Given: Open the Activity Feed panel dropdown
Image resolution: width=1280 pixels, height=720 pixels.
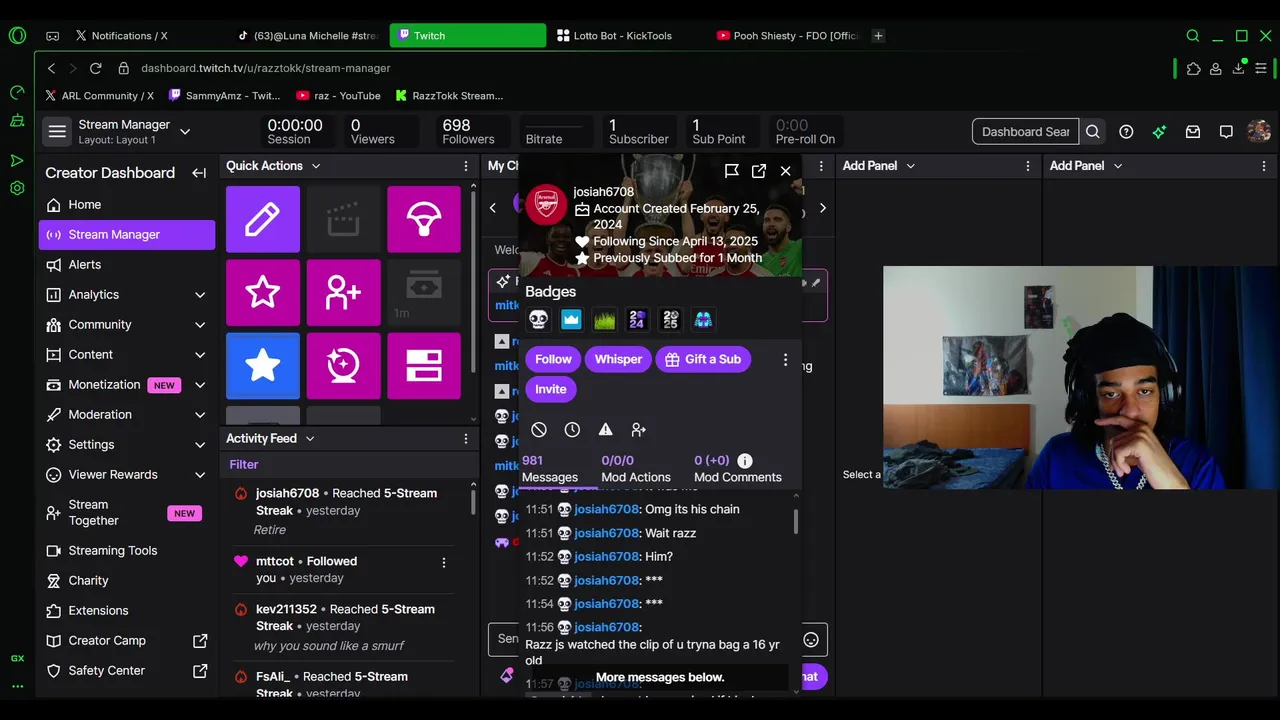Looking at the screenshot, I should (310, 438).
